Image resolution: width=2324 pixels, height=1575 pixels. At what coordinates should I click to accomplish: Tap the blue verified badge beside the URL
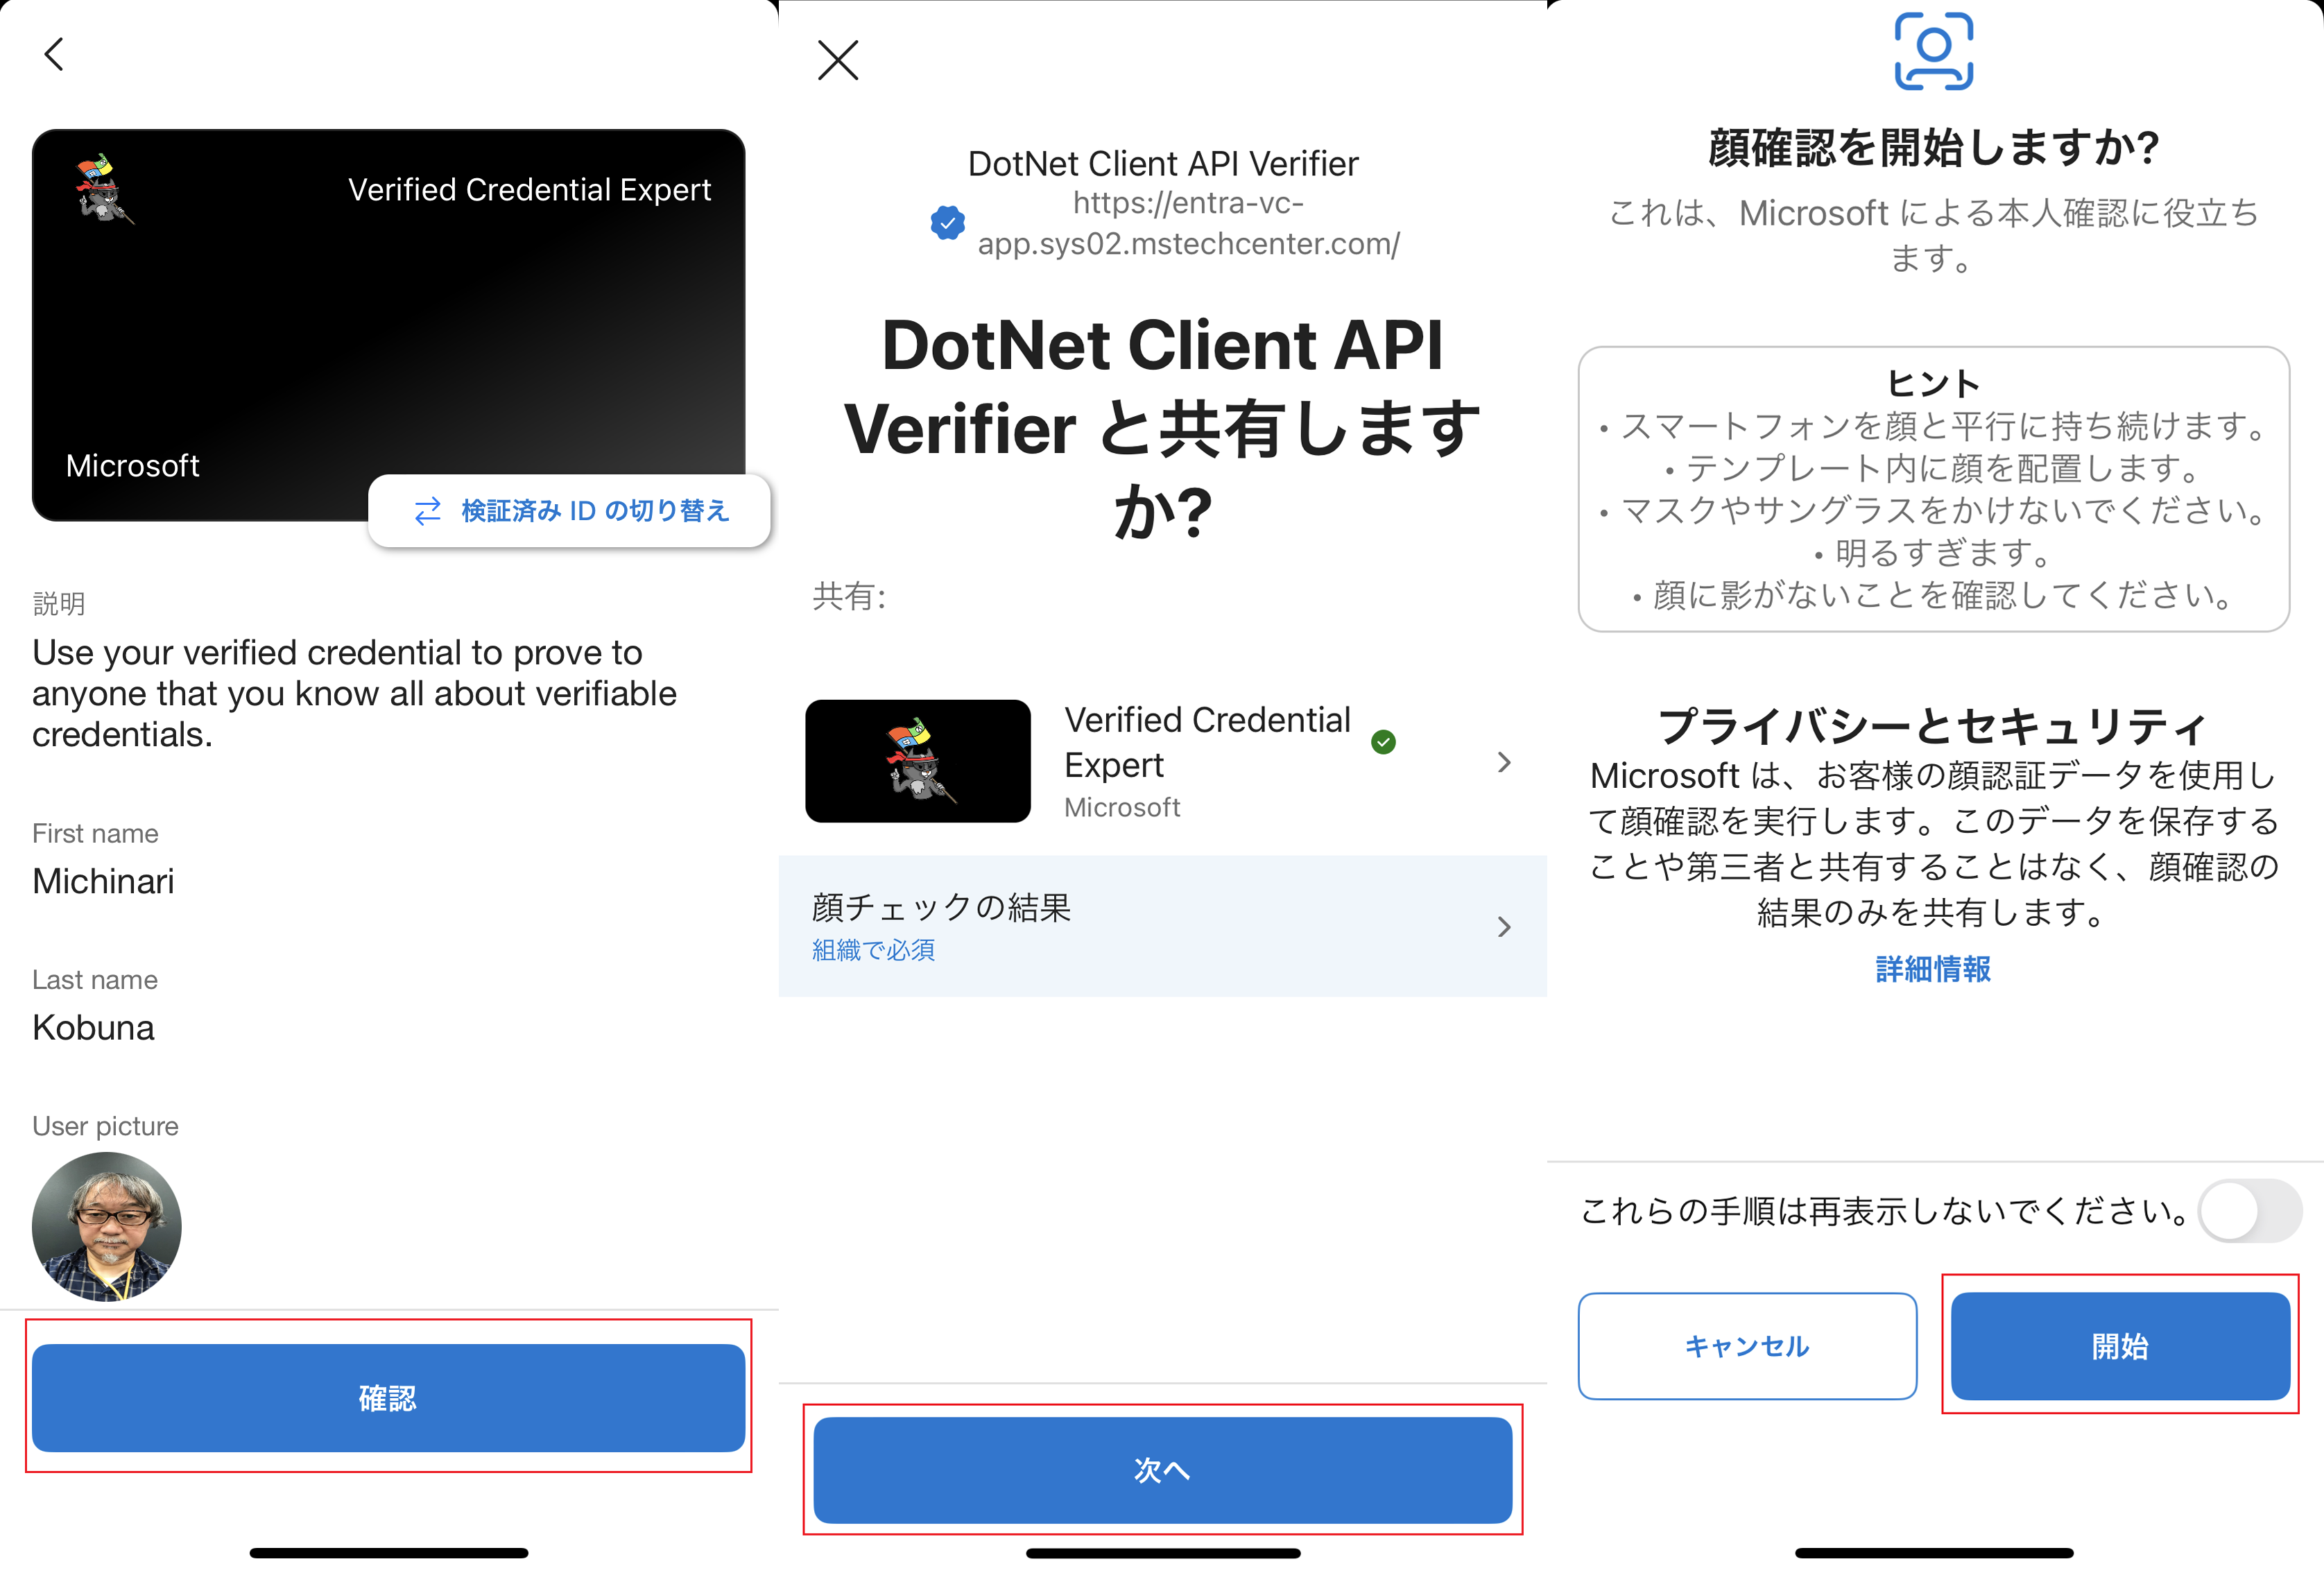[947, 223]
